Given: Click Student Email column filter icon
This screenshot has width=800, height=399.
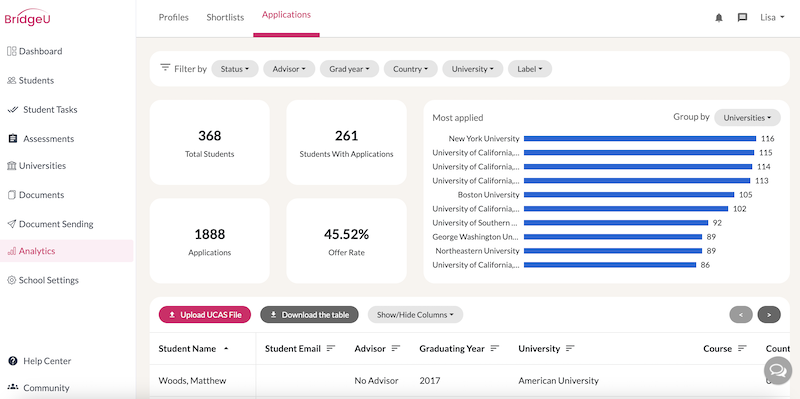Looking at the screenshot, I should coord(331,348).
